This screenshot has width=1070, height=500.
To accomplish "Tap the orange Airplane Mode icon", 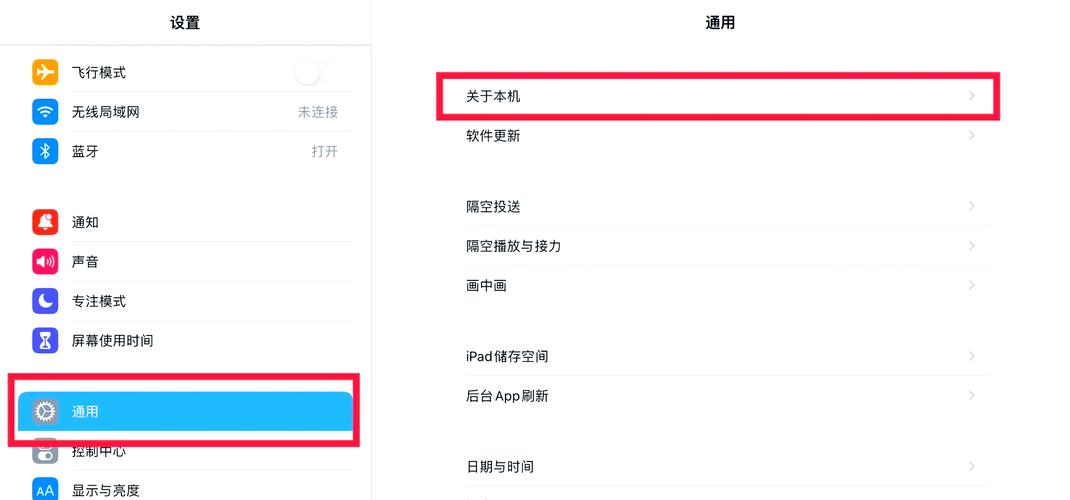I will click(x=45, y=72).
